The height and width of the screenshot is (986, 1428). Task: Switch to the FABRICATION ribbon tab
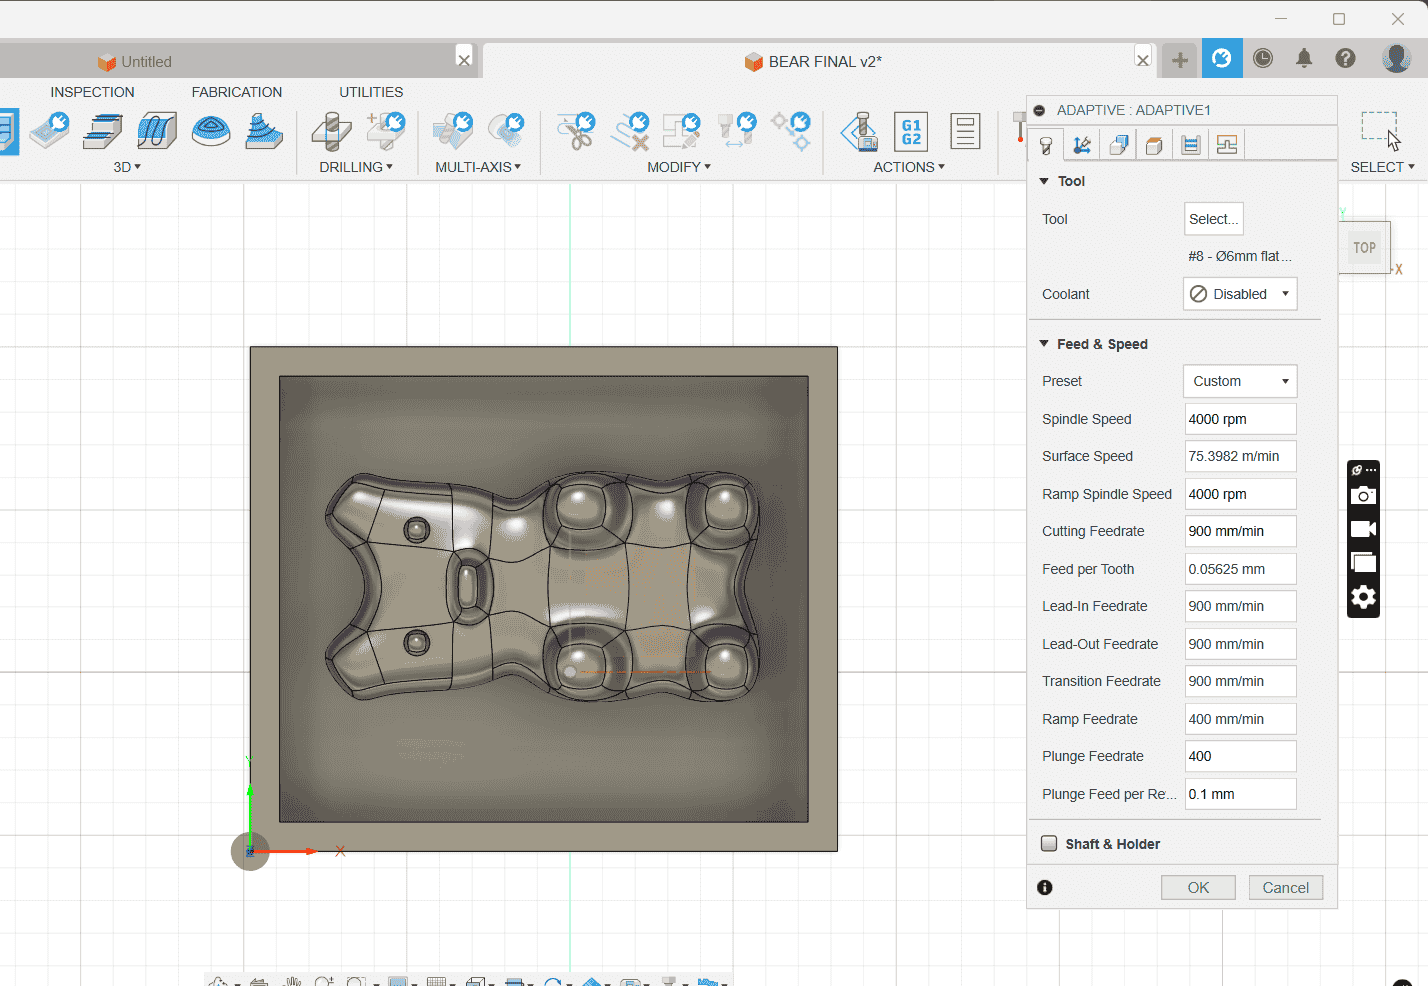[237, 92]
